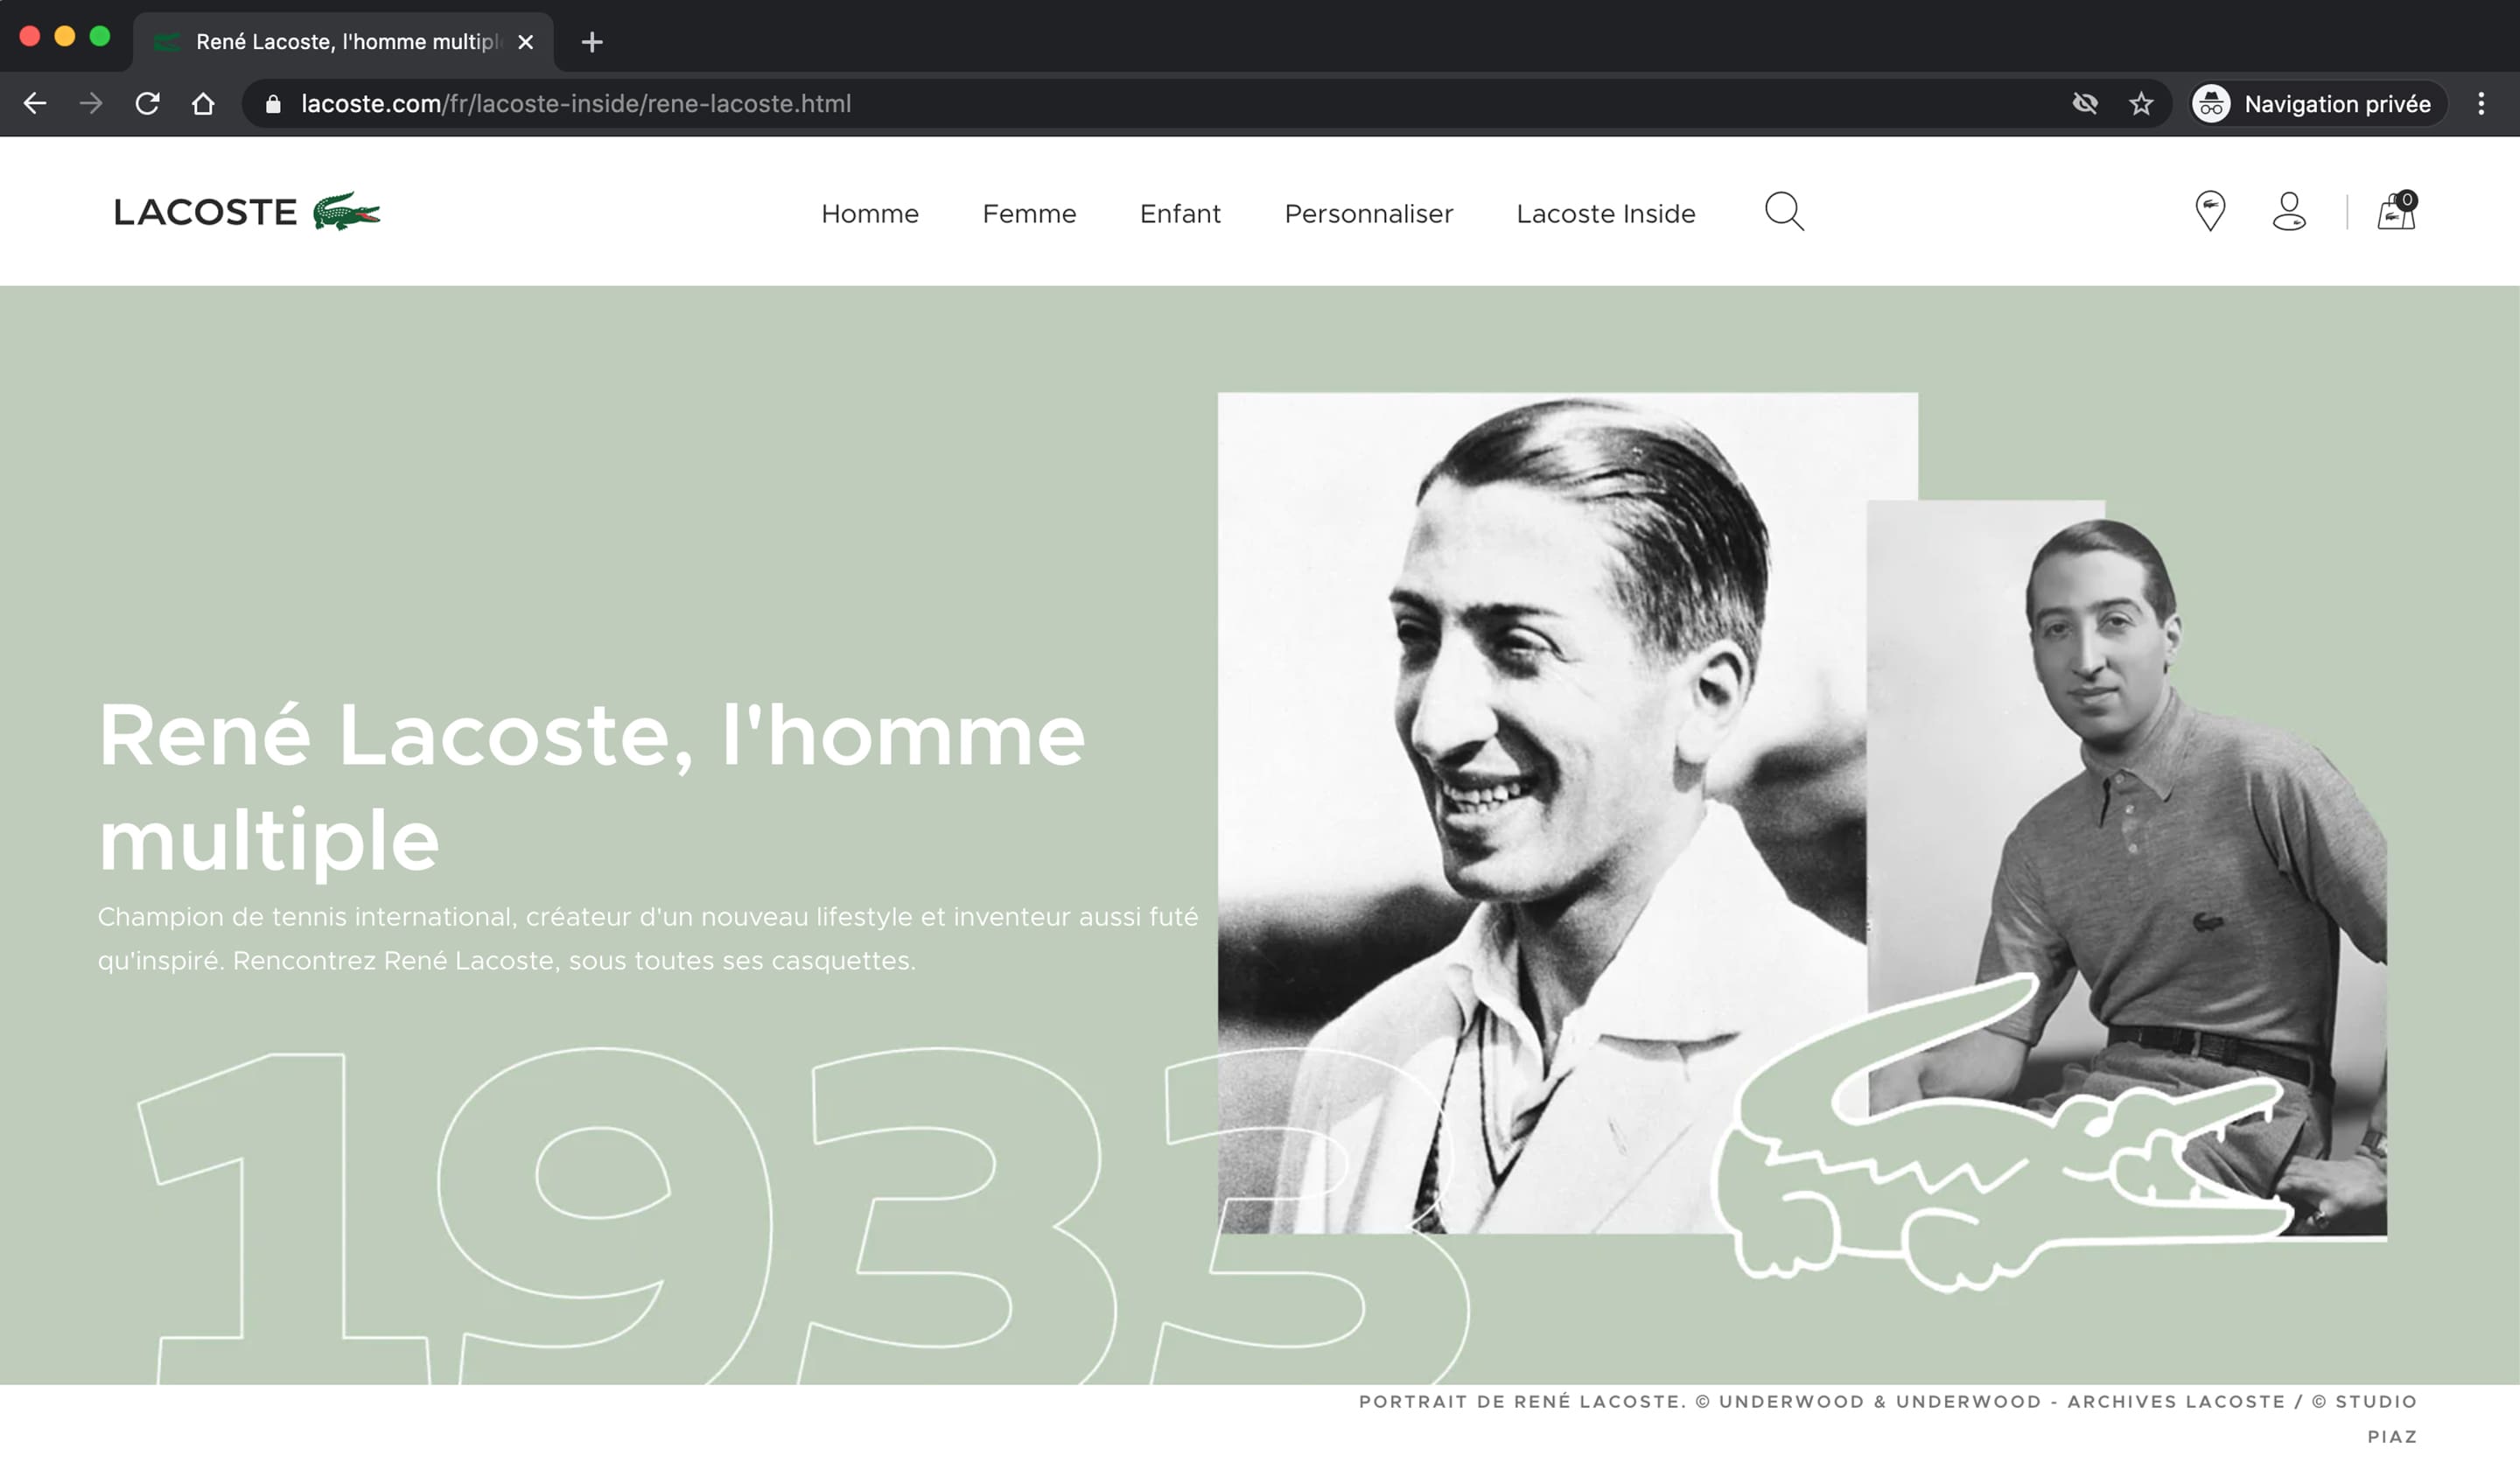The image size is (2520, 1470).
Task: Open the Femme menu
Action: pyautogui.click(x=1029, y=214)
